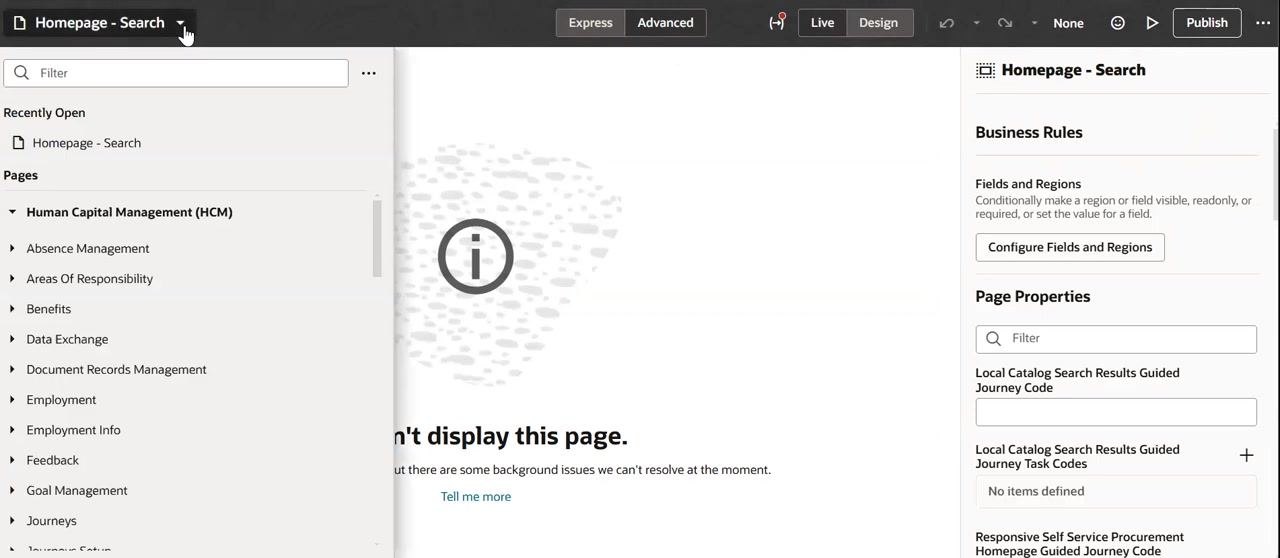Click the Tell me more link
This screenshot has height=558, width=1280.
476,496
